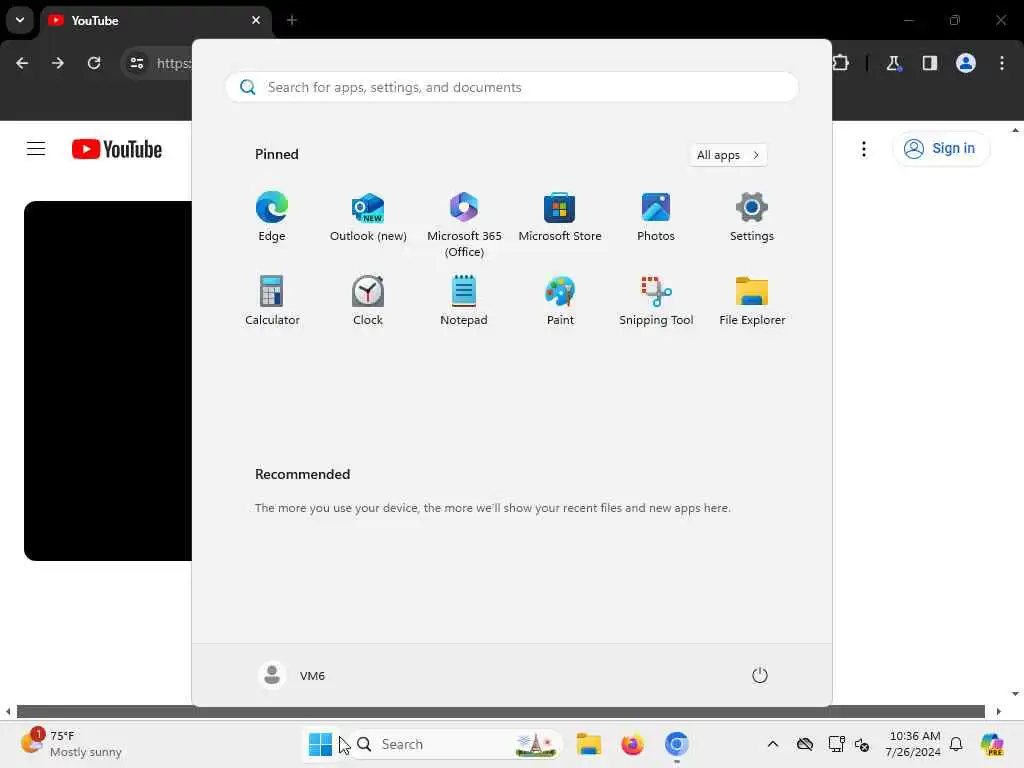Image resolution: width=1024 pixels, height=768 pixels.
Task: Show hidden system tray icons
Action: click(773, 744)
